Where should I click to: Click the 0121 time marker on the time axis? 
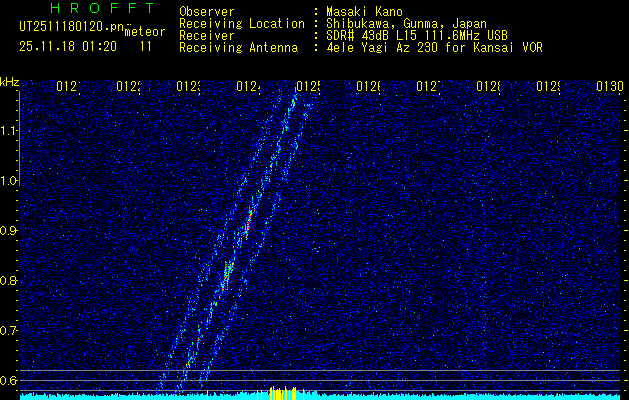click(68, 87)
